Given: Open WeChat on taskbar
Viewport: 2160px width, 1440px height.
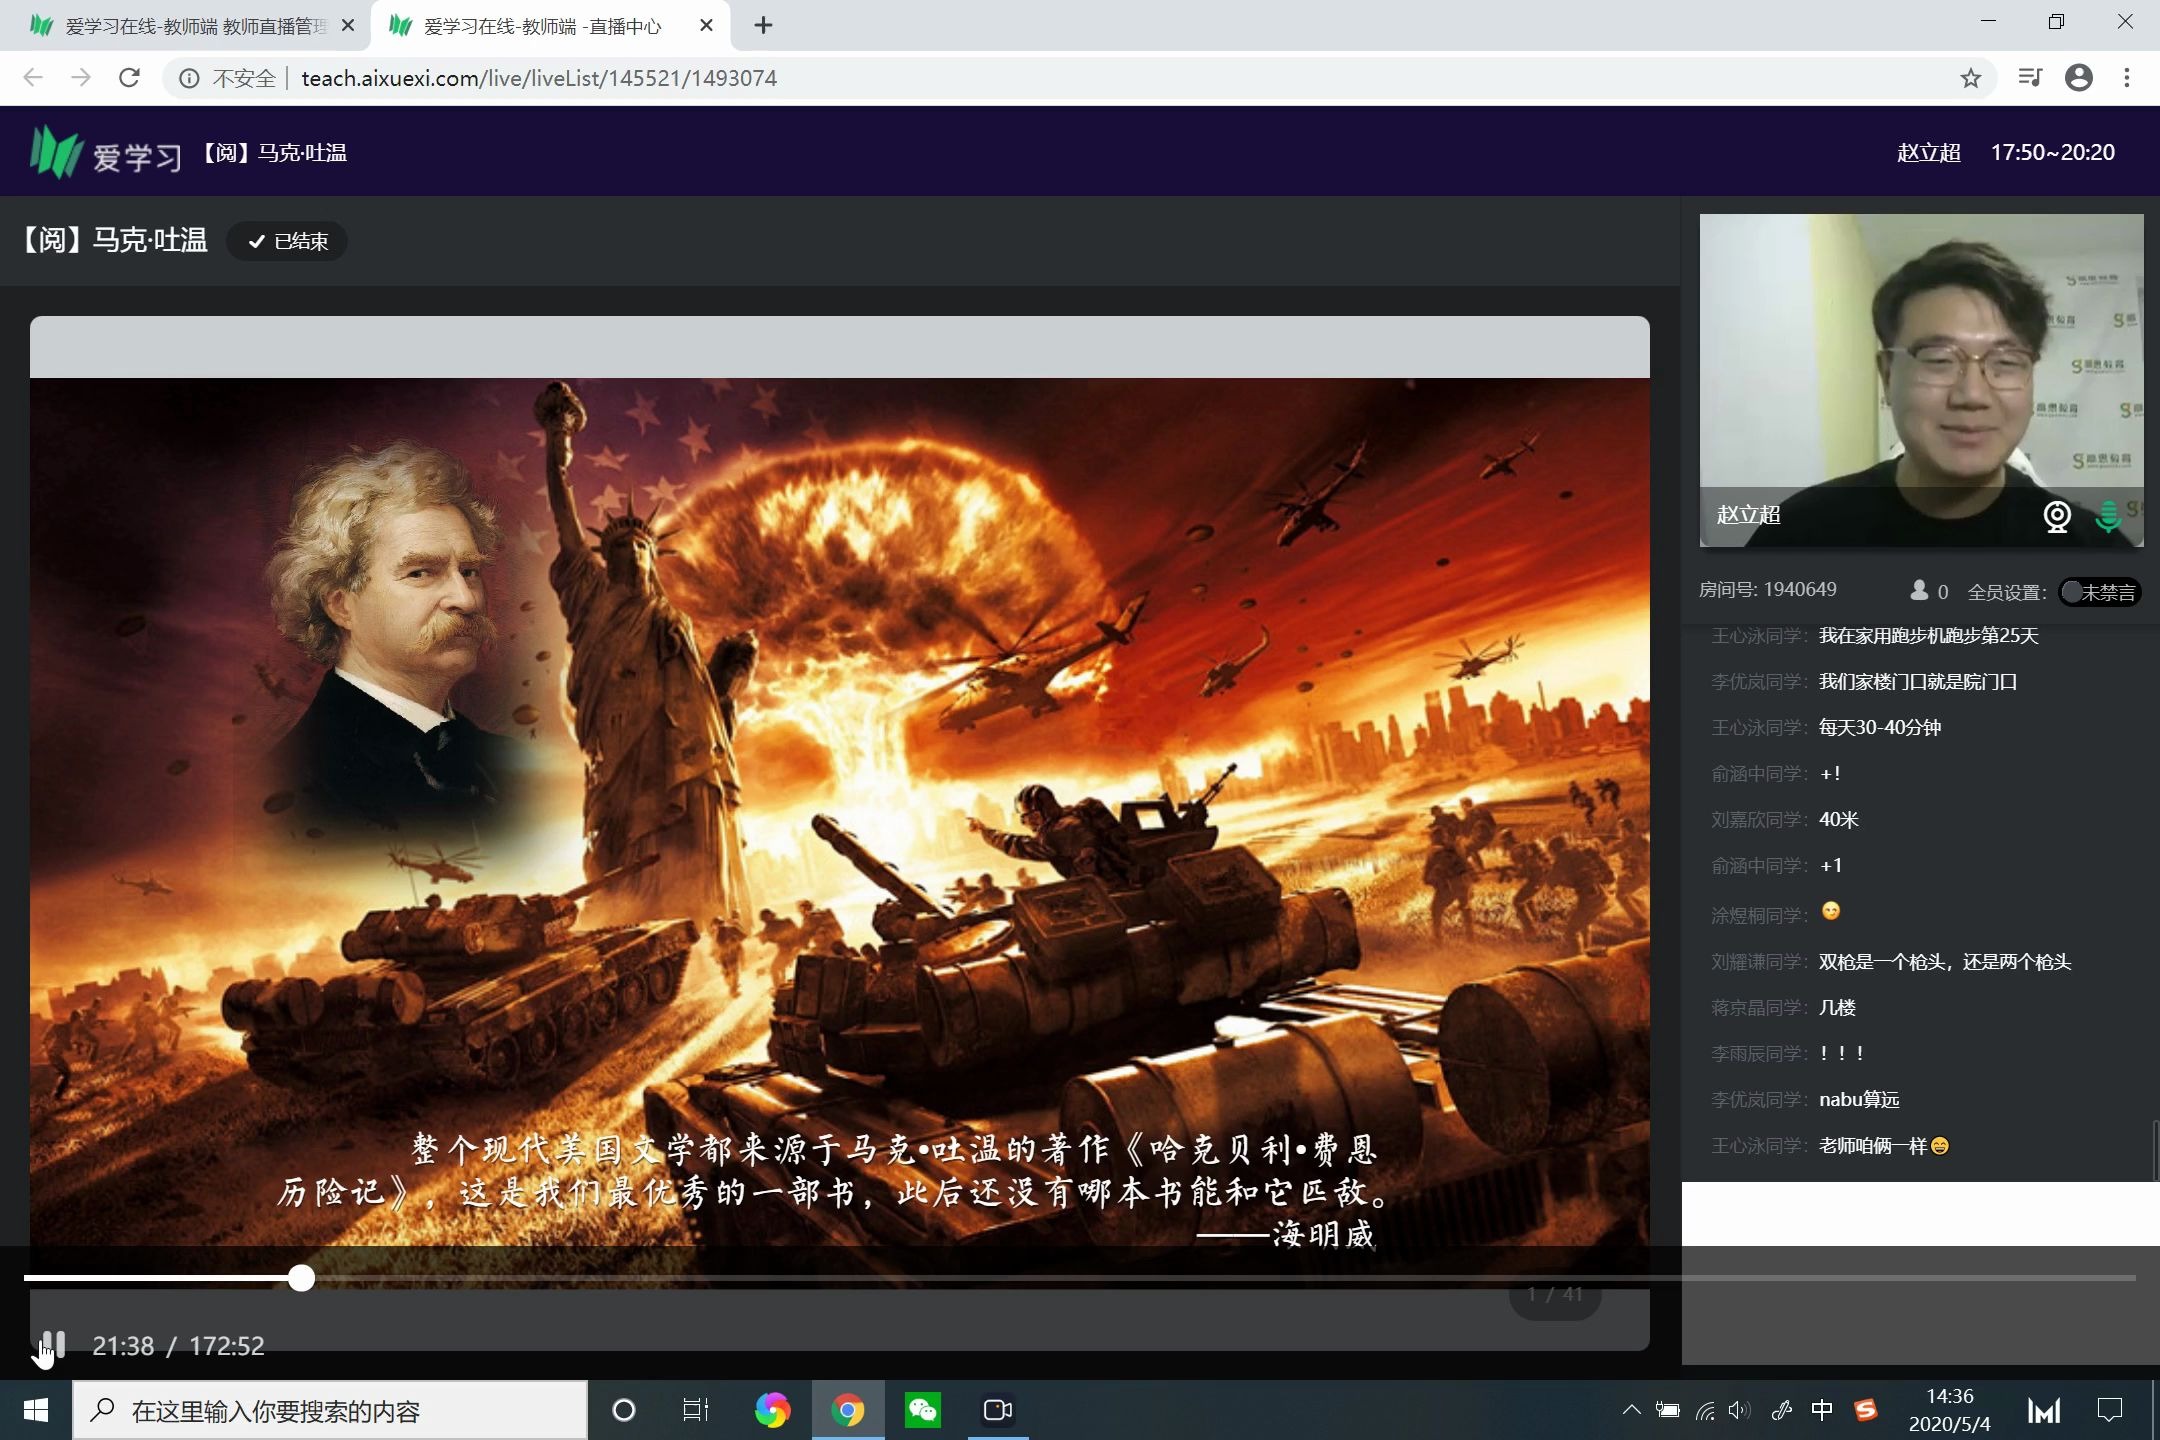Looking at the screenshot, I should tap(922, 1410).
